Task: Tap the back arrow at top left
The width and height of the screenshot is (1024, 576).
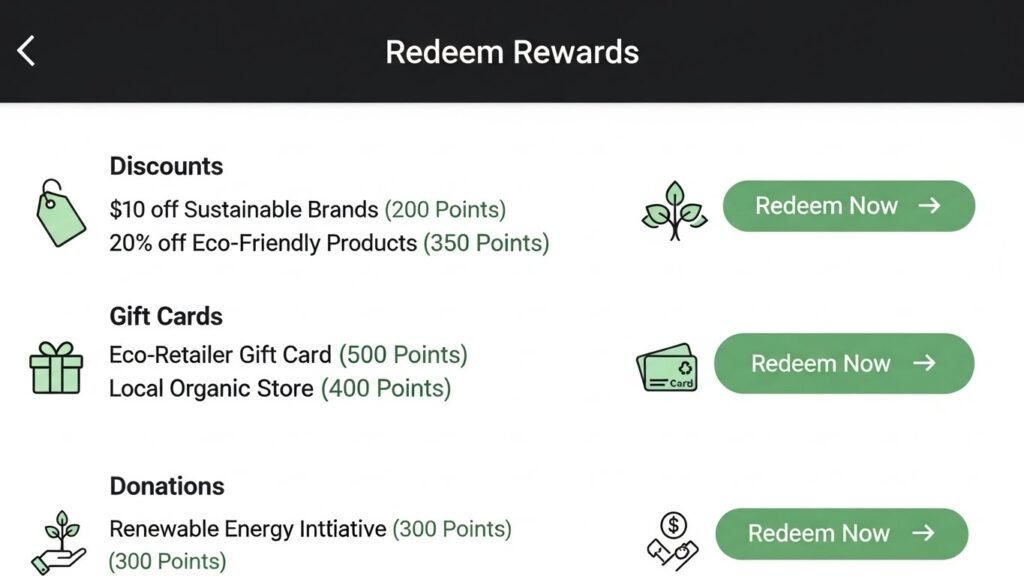Action: 27,49
